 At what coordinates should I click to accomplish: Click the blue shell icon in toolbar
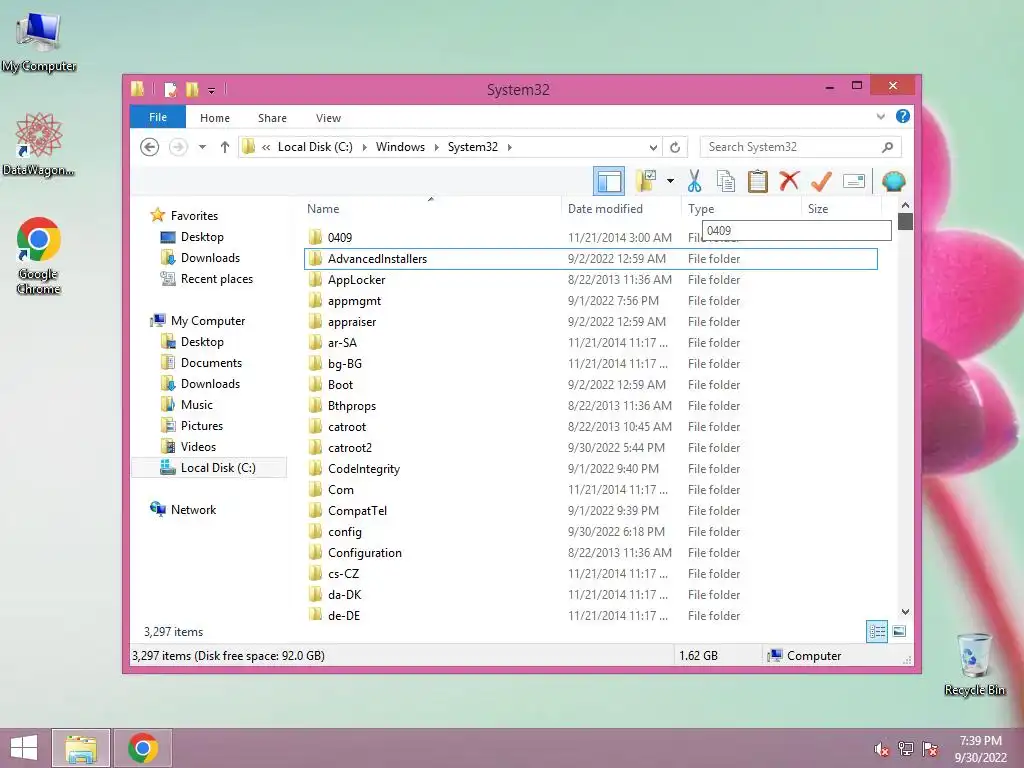click(x=893, y=181)
